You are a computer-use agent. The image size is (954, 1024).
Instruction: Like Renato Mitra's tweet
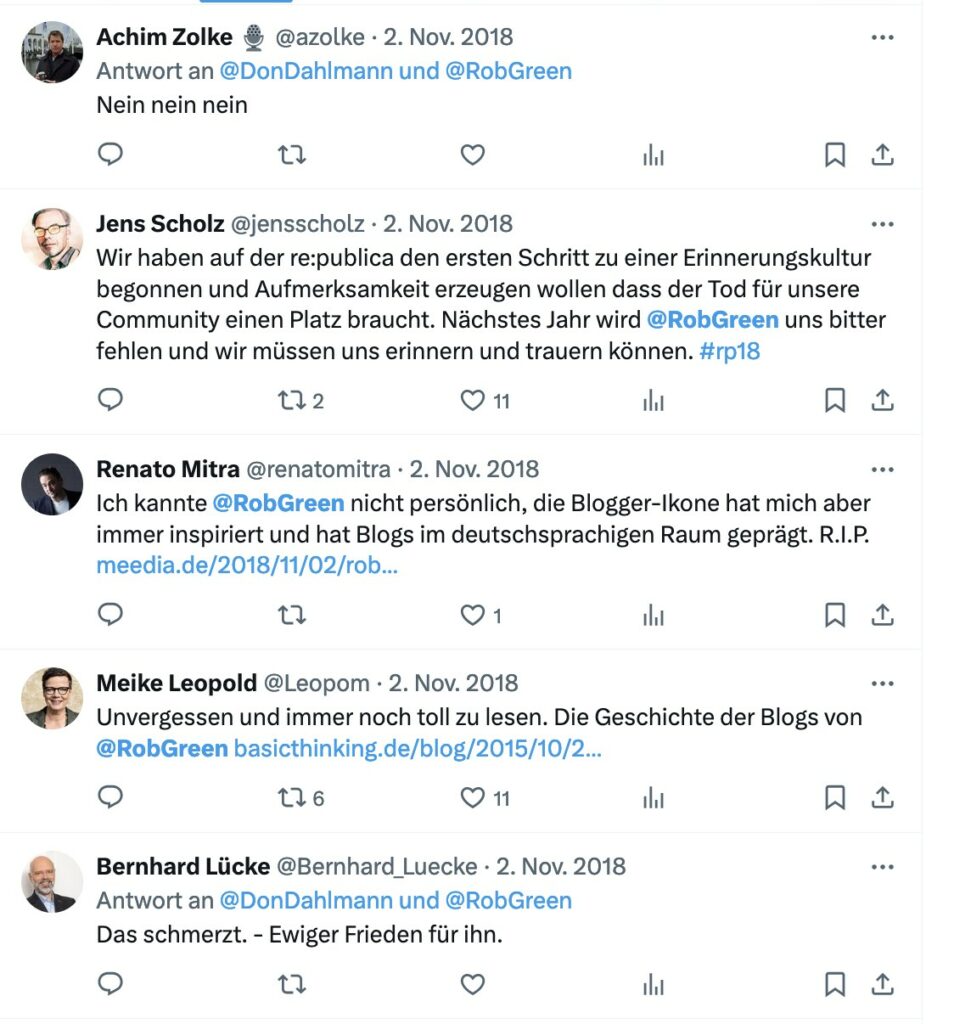click(473, 615)
